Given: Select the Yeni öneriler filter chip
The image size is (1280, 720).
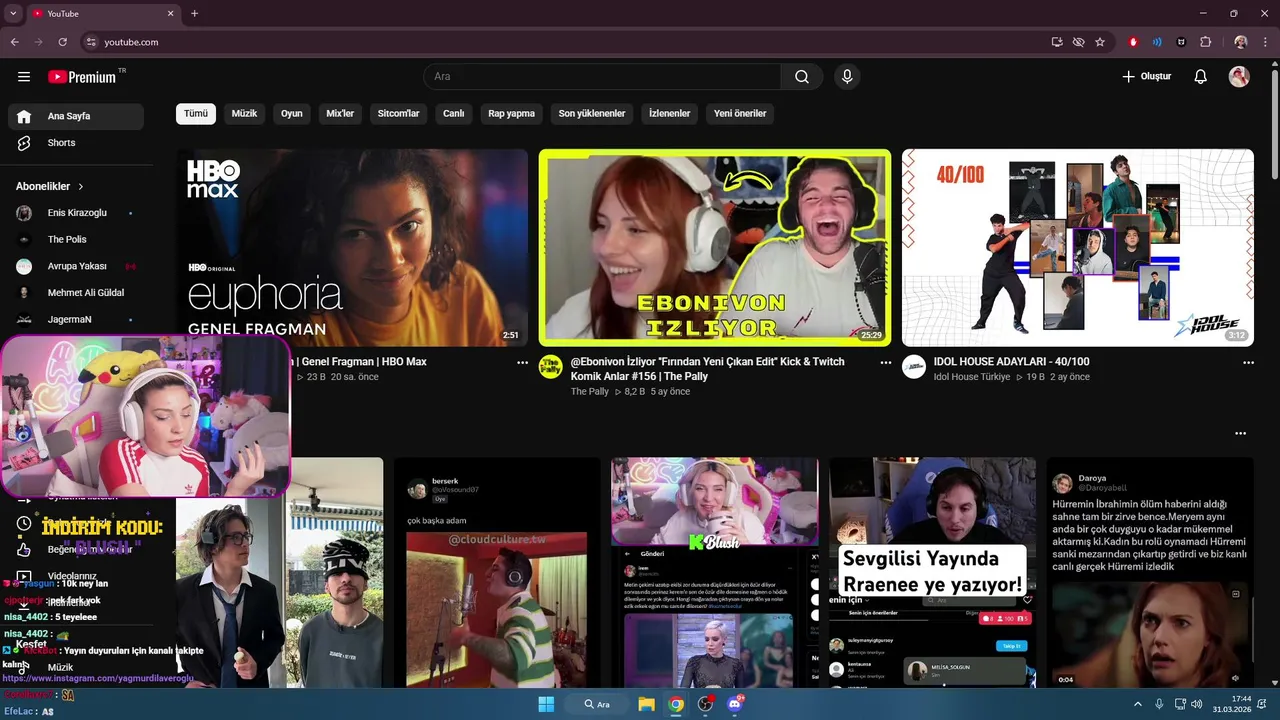Looking at the screenshot, I should pos(740,114).
